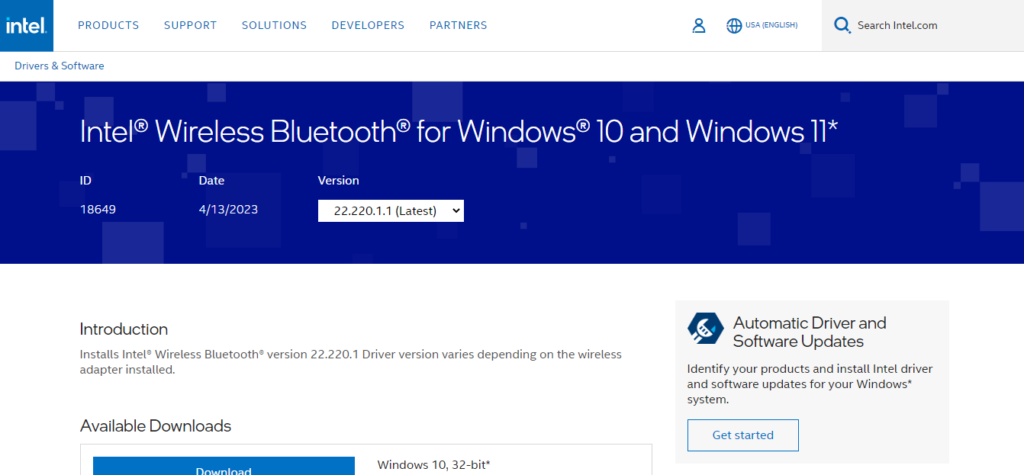The image size is (1024, 475).
Task: Click the Intel Wireless Bluetooth page title
Action: [458, 131]
